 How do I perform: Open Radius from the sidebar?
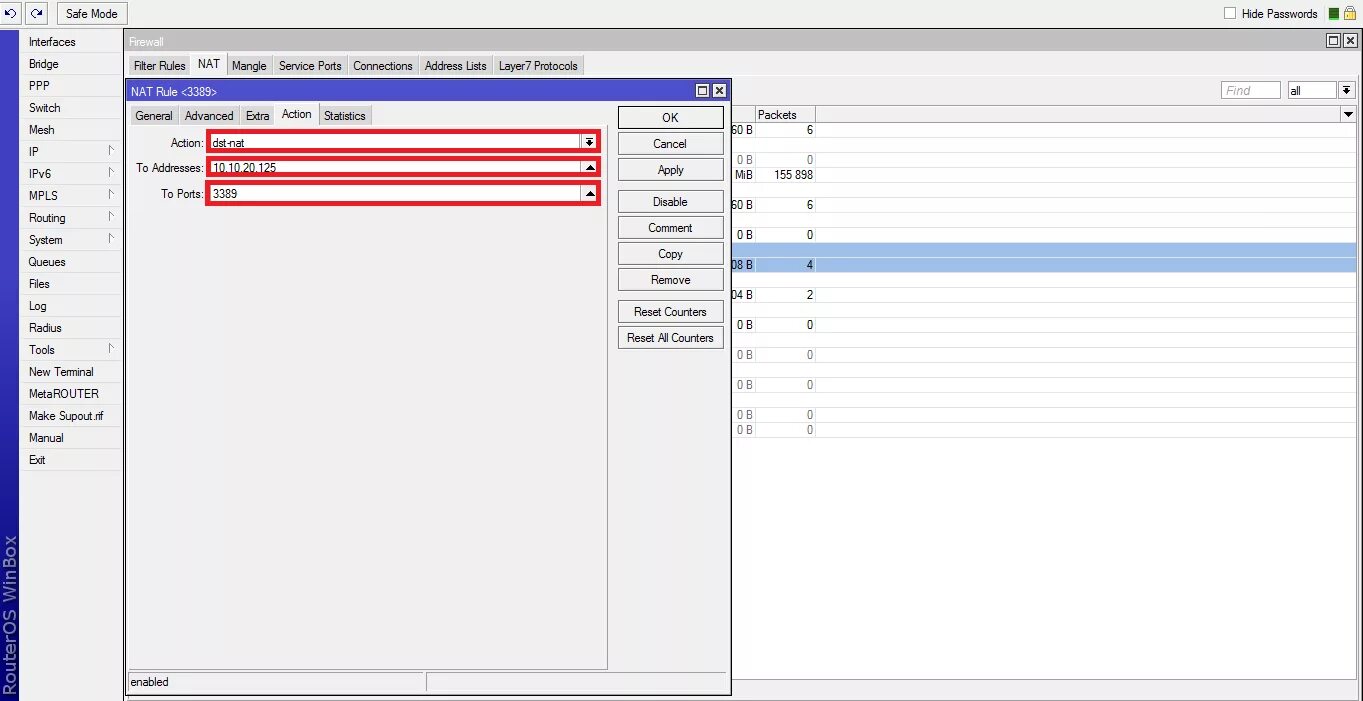tap(70, 328)
